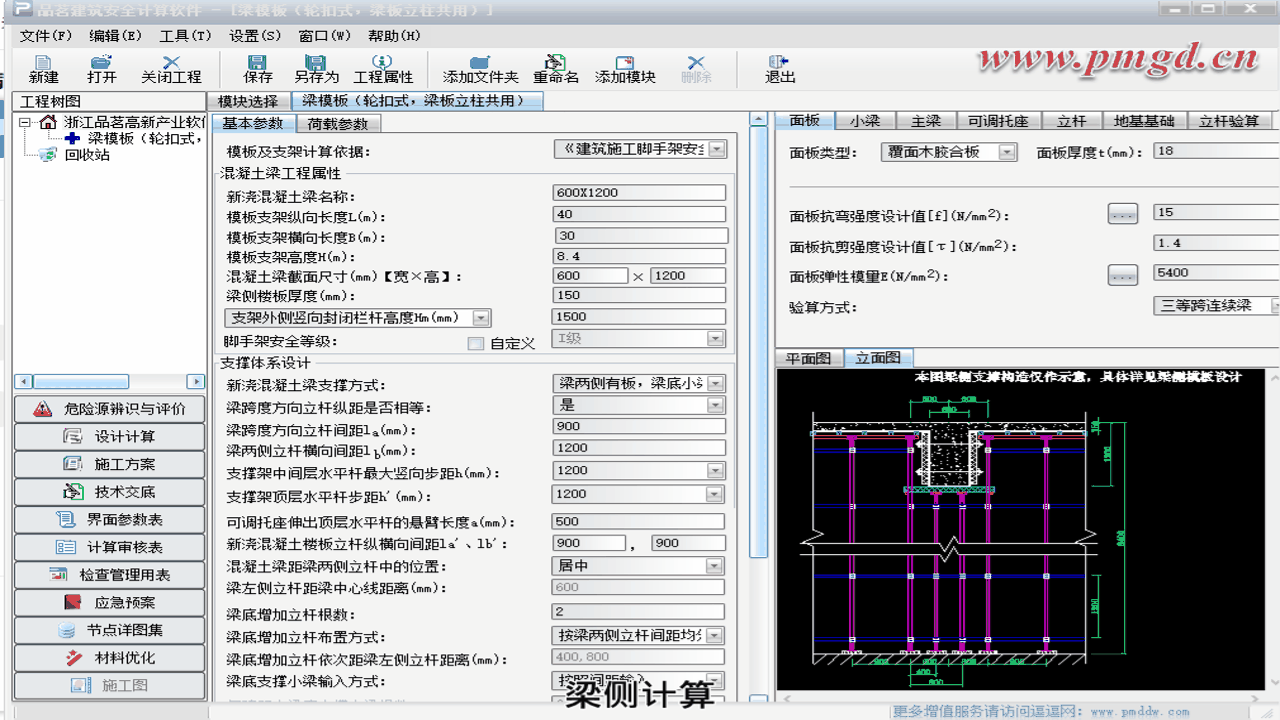This screenshot has height=720, width=1280.
Task: Toggle the 自定义 checkbox
Action: click(476, 343)
